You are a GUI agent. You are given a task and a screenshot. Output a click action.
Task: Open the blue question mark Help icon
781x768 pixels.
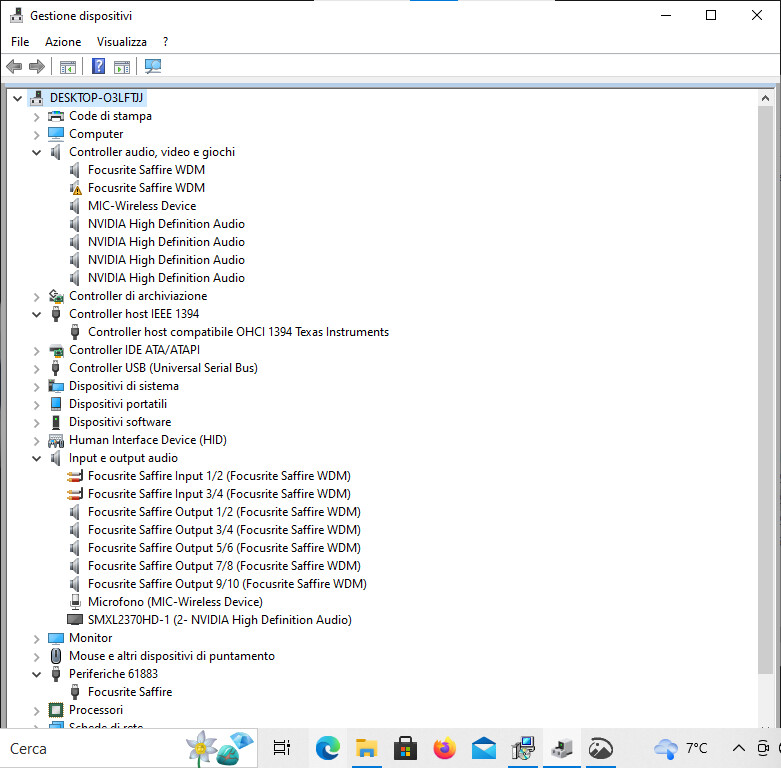pos(99,66)
